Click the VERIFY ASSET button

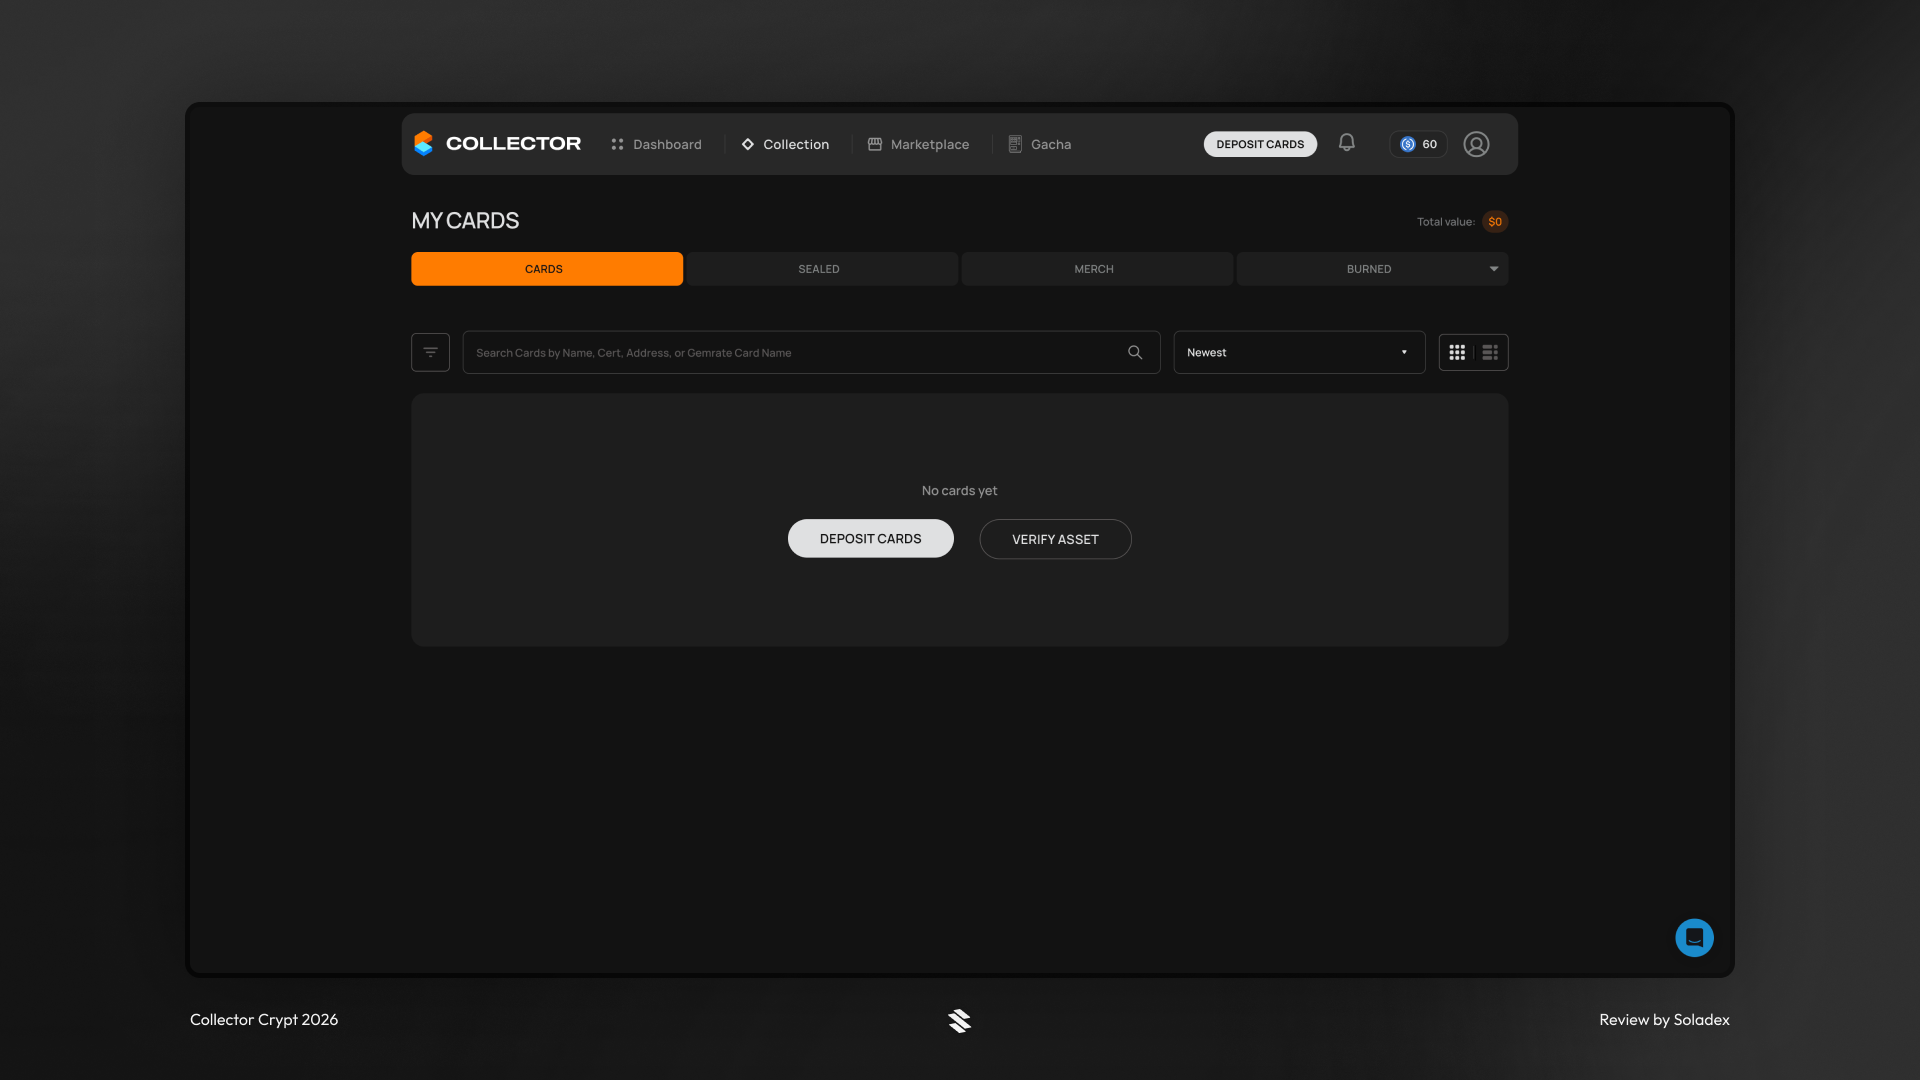tap(1054, 538)
